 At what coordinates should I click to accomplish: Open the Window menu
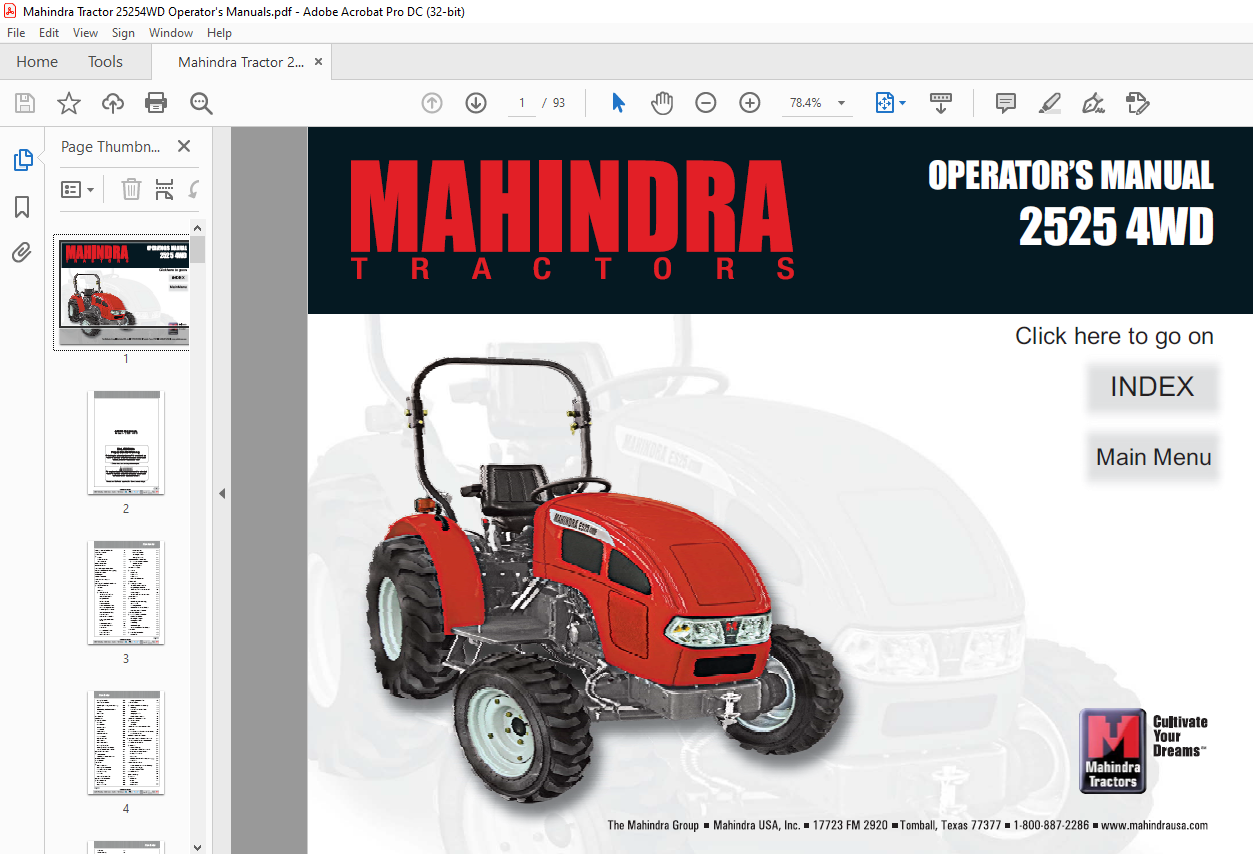[171, 33]
